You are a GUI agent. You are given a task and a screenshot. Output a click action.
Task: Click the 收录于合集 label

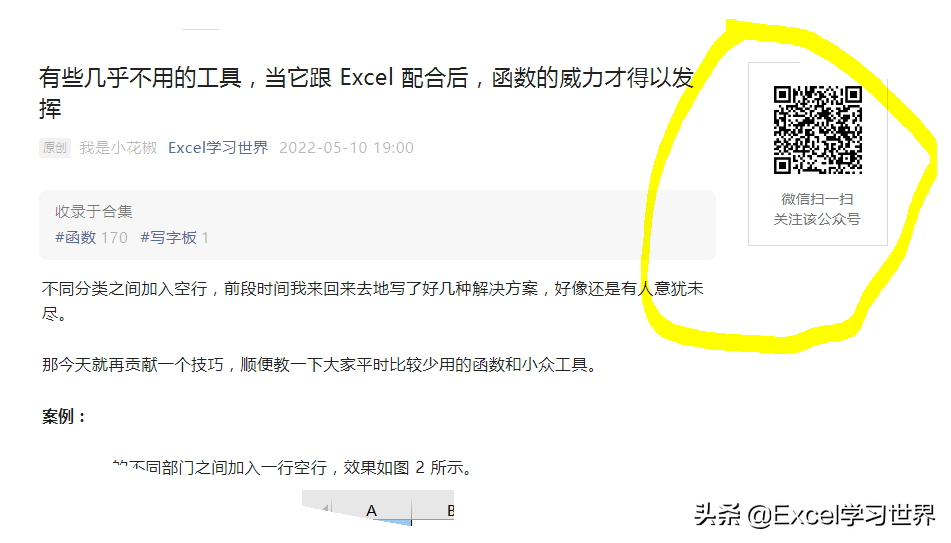[x=93, y=211]
